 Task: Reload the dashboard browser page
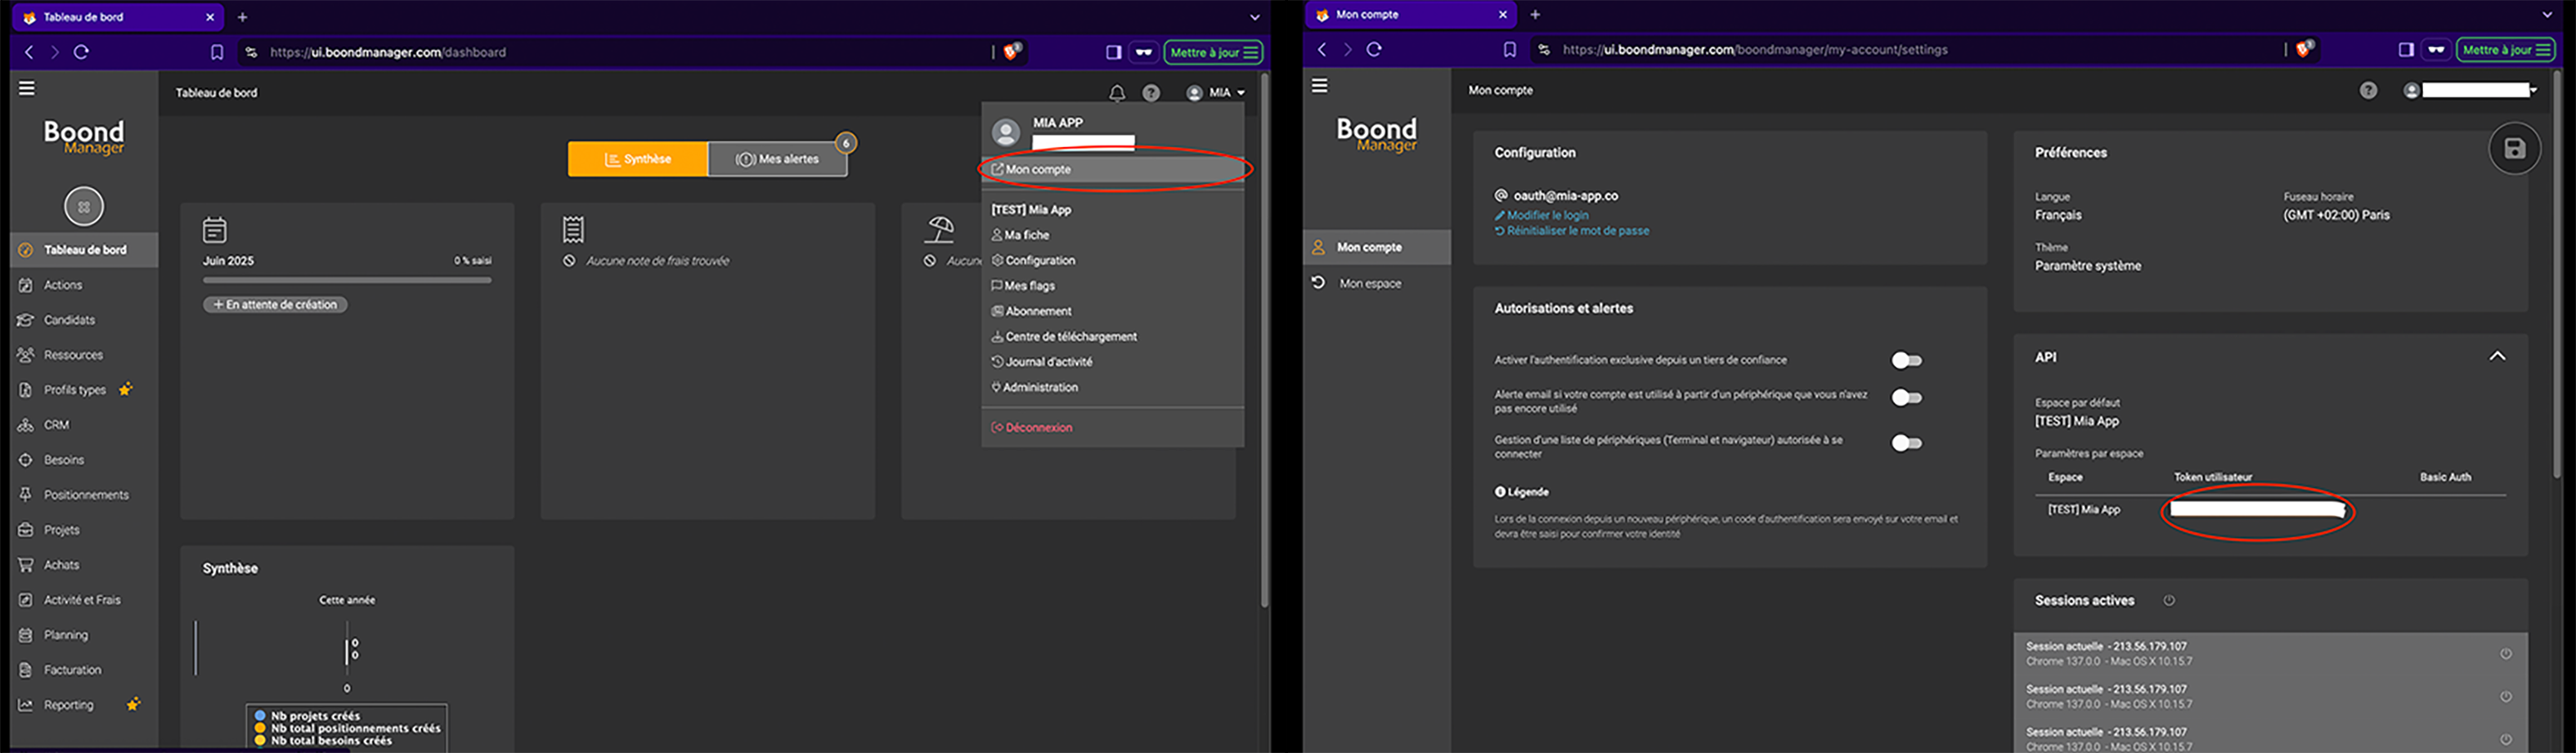82,52
